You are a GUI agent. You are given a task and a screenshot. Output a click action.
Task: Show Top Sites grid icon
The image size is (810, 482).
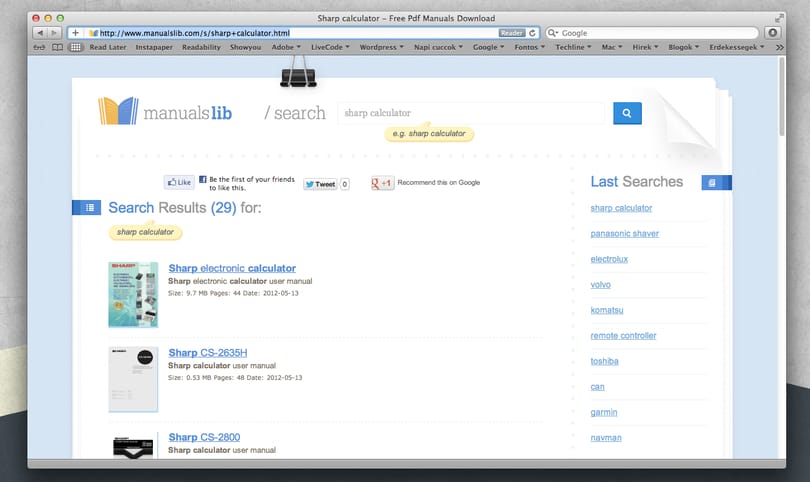point(75,47)
